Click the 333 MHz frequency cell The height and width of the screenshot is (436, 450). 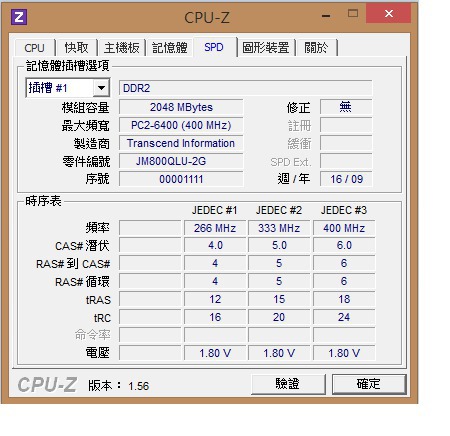(279, 228)
